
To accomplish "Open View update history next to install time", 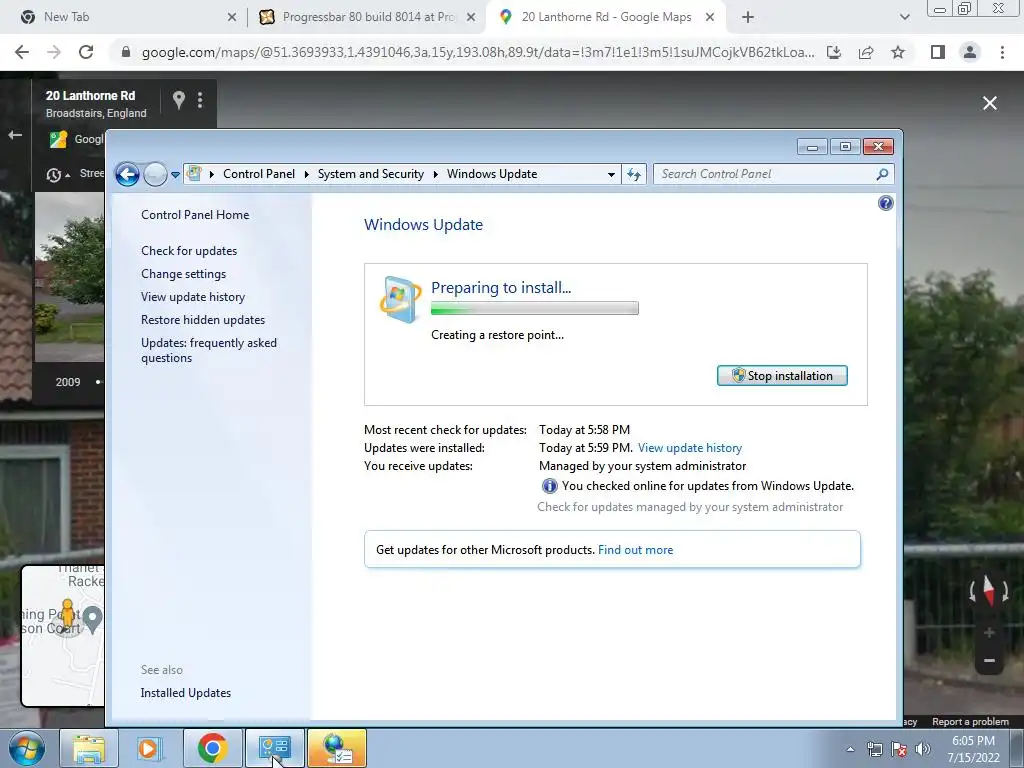I will pos(690,448).
